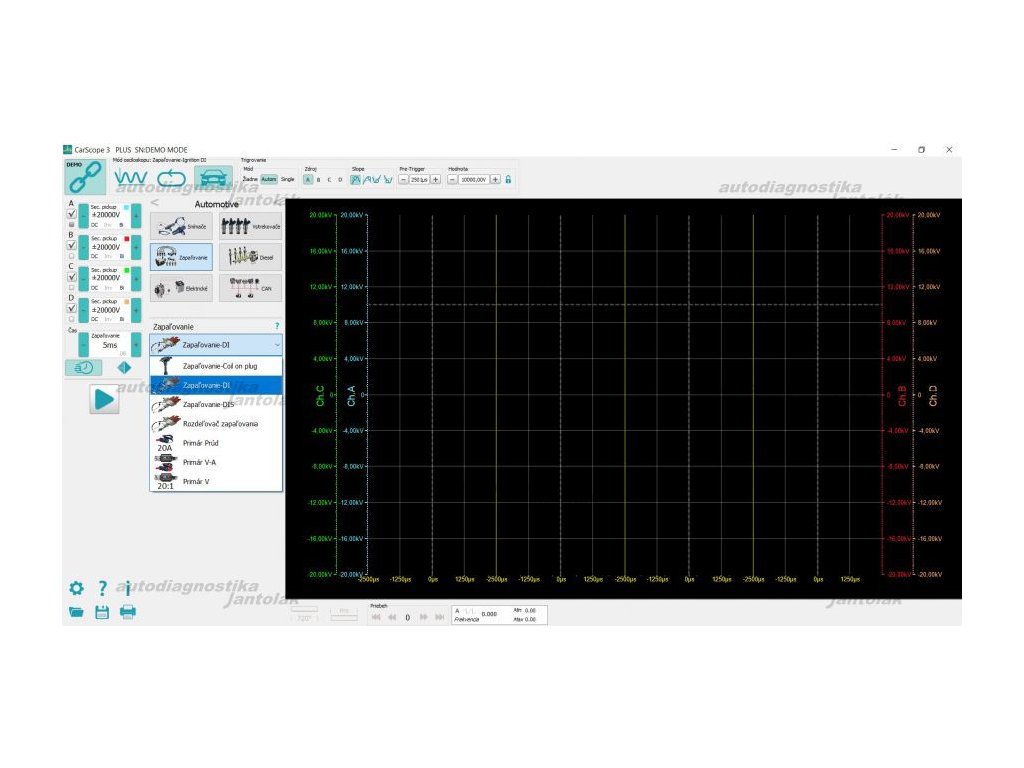Open the Snímače sensors category
The image size is (1024, 768).
(182, 227)
